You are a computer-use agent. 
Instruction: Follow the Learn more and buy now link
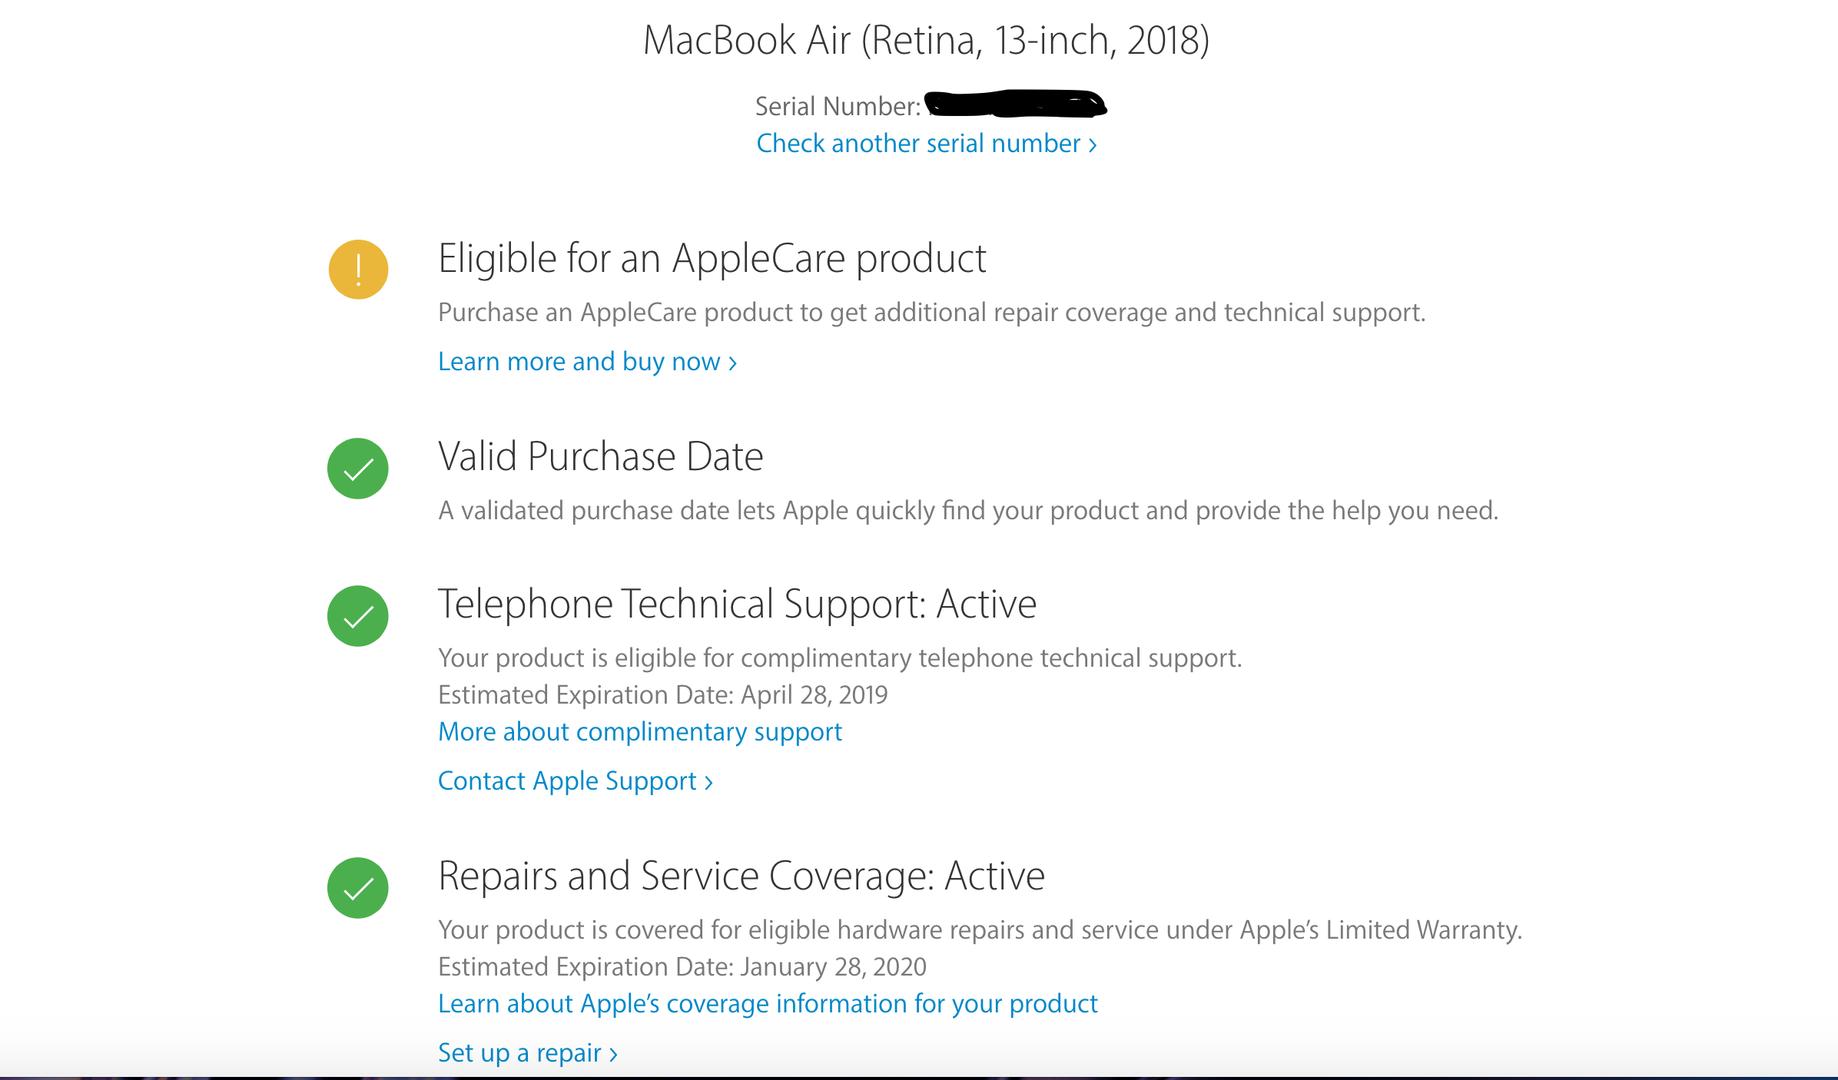click(x=587, y=362)
